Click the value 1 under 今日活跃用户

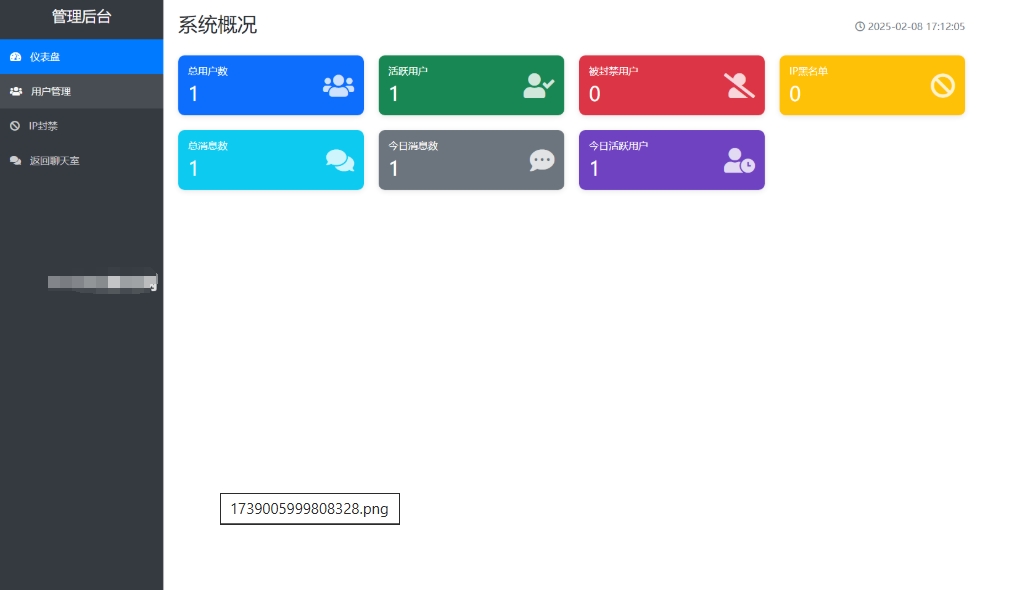click(x=594, y=169)
